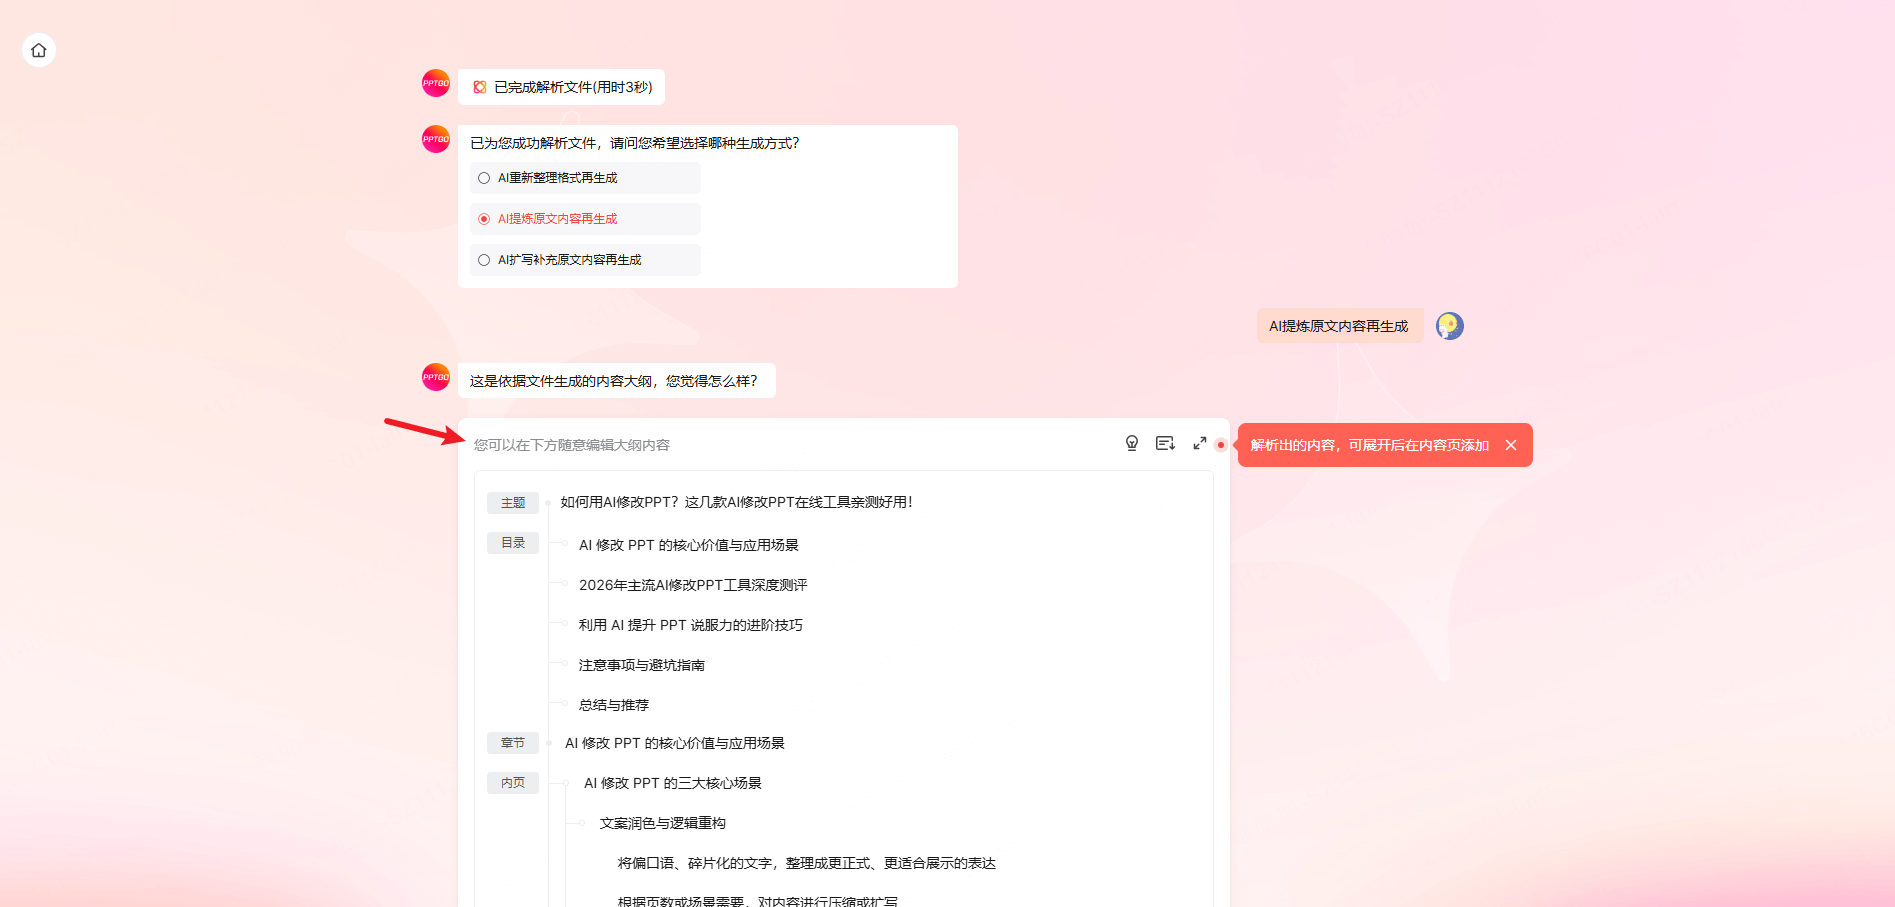1895x907 pixels.
Task: Click the expand-to-fullscreen arrows icon on the outline panel
Action: [1199, 443]
